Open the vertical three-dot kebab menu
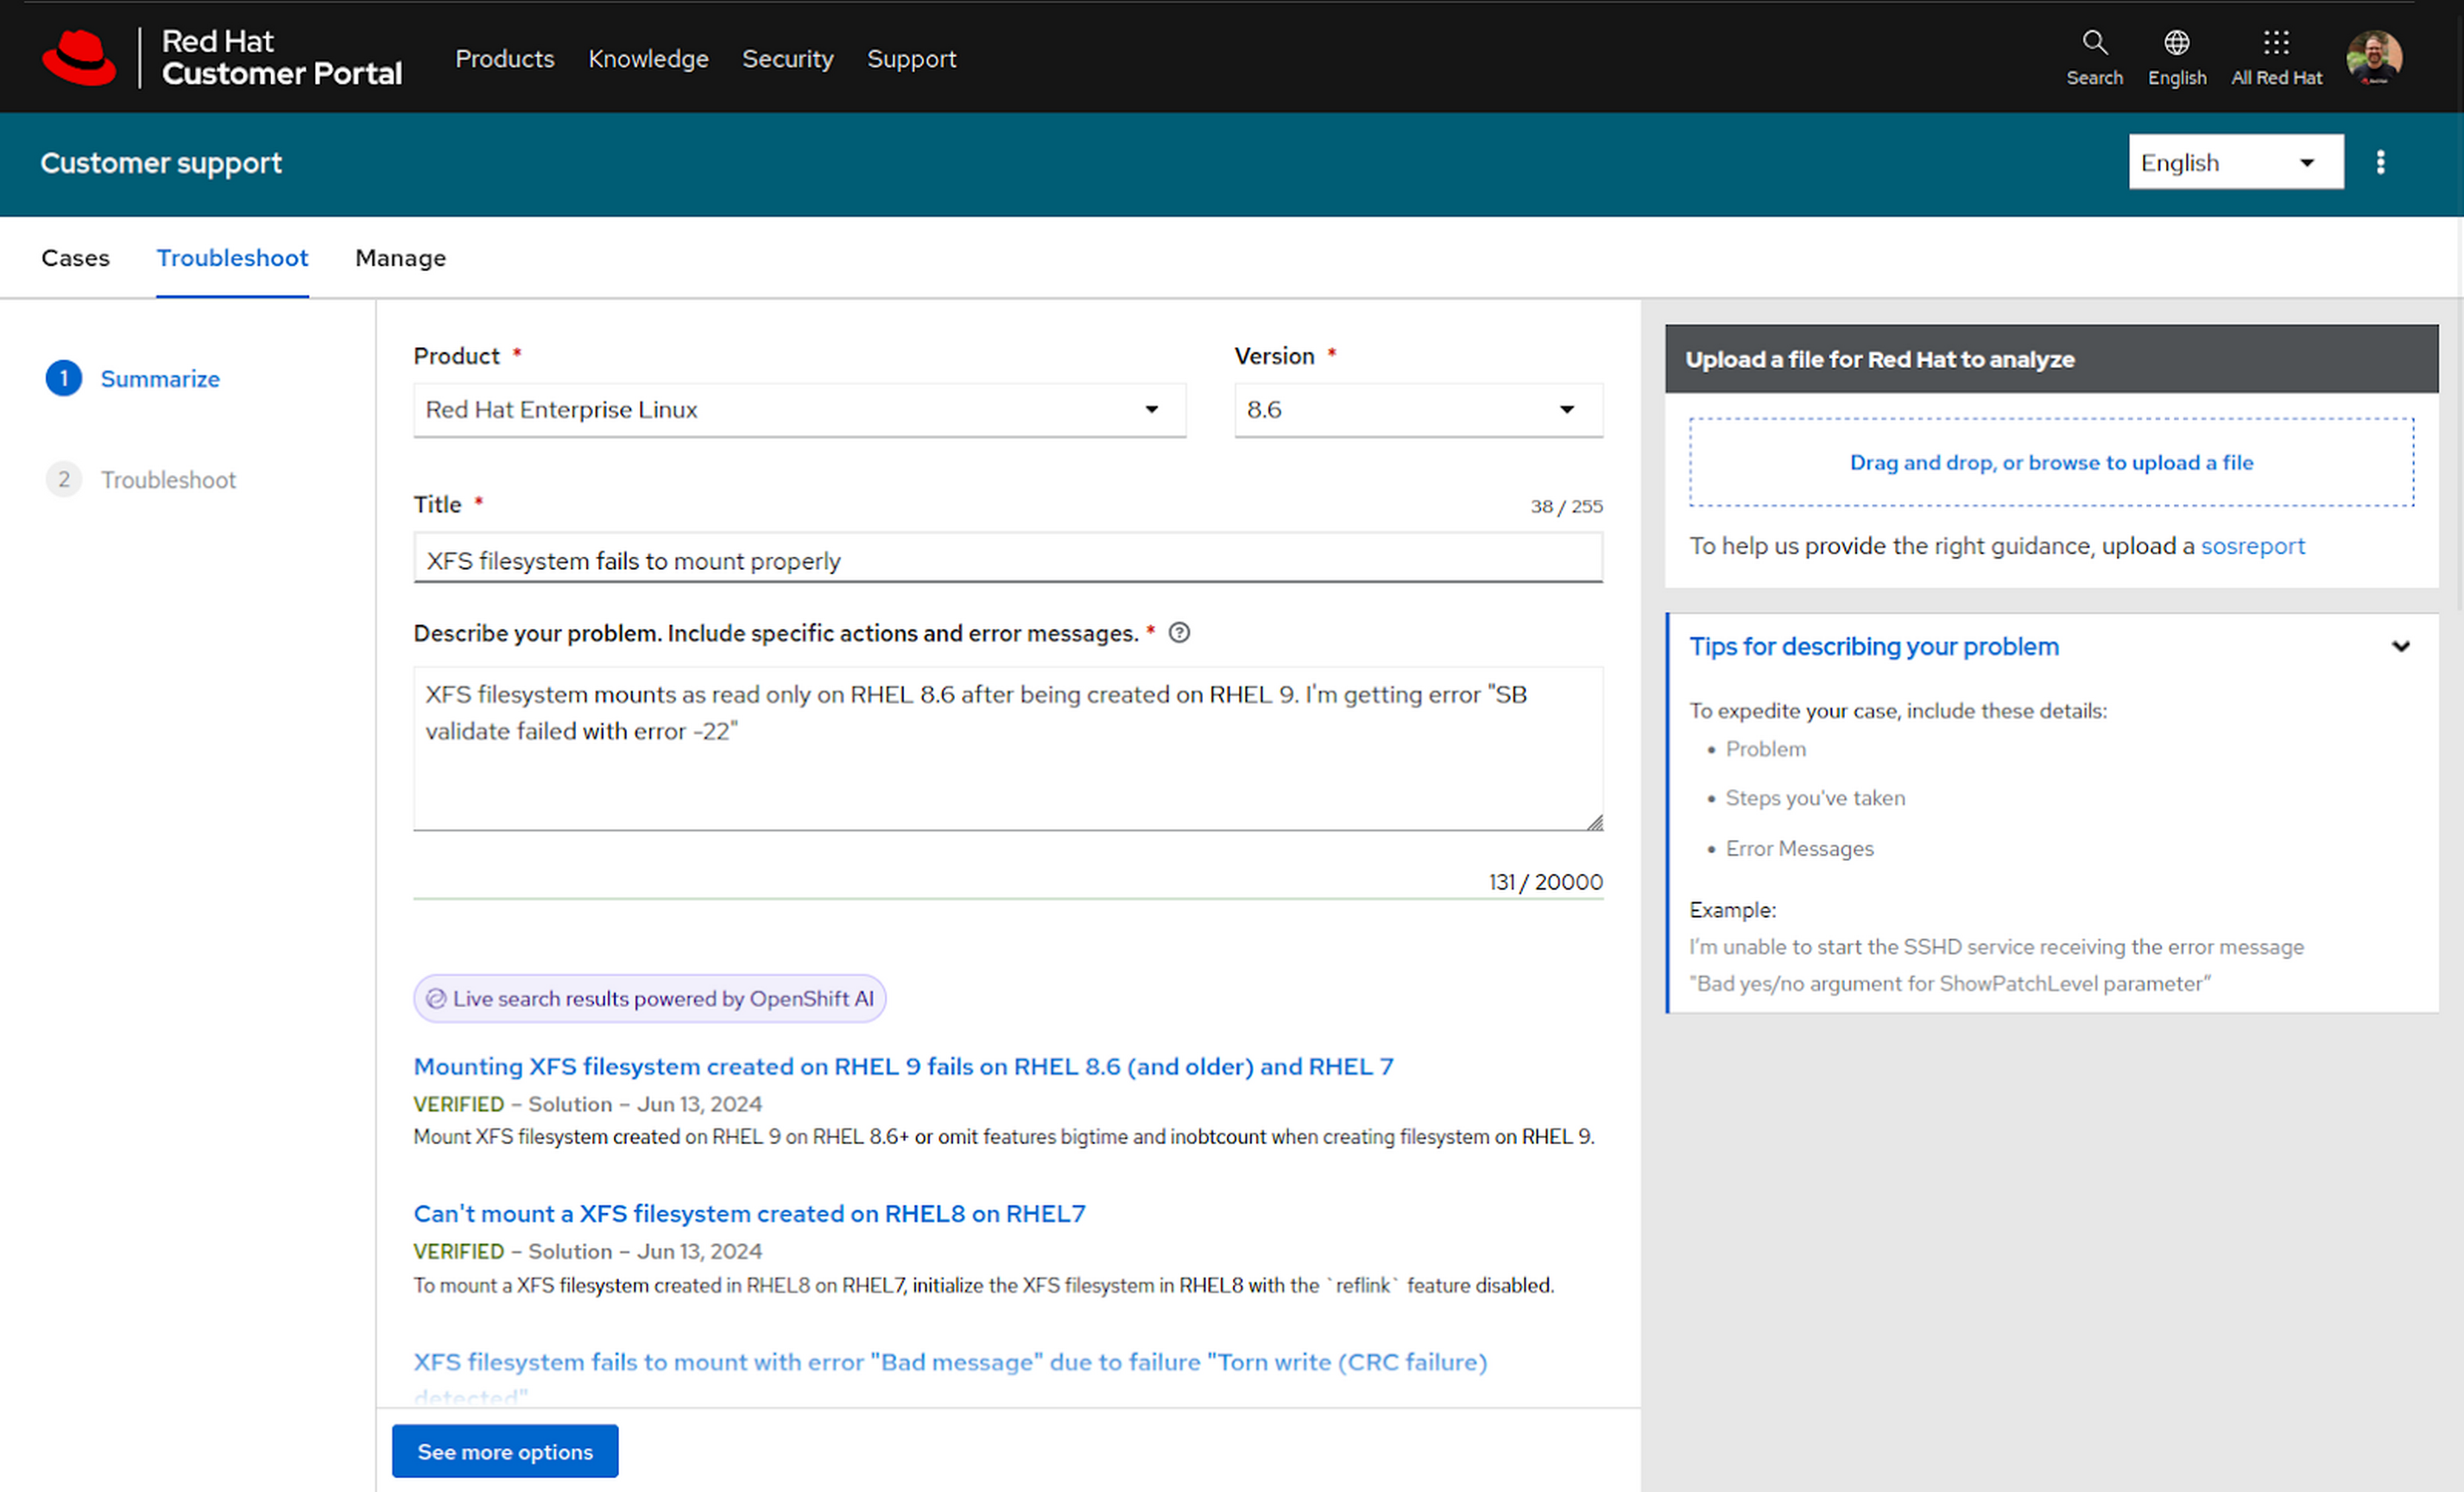2464x1492 pixels. [x=2380, y=162]
